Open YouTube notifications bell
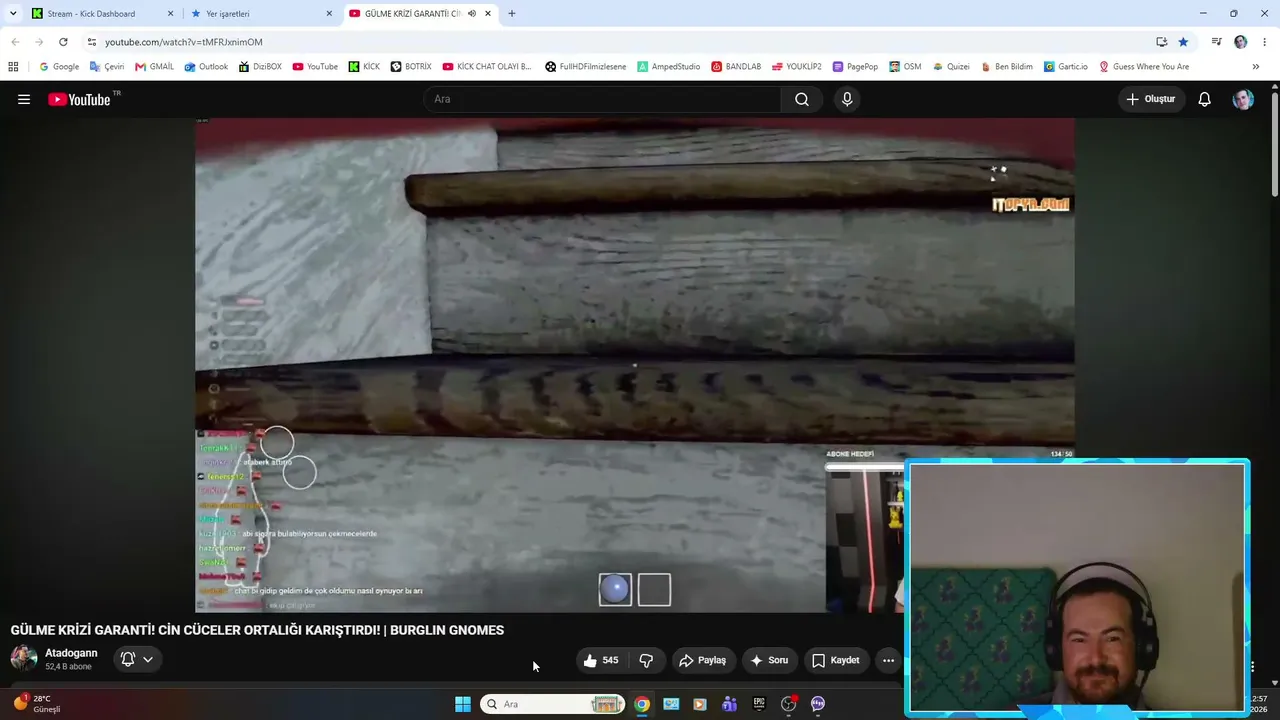Screen dimensions: 1280x720 tap(1205, 99)
